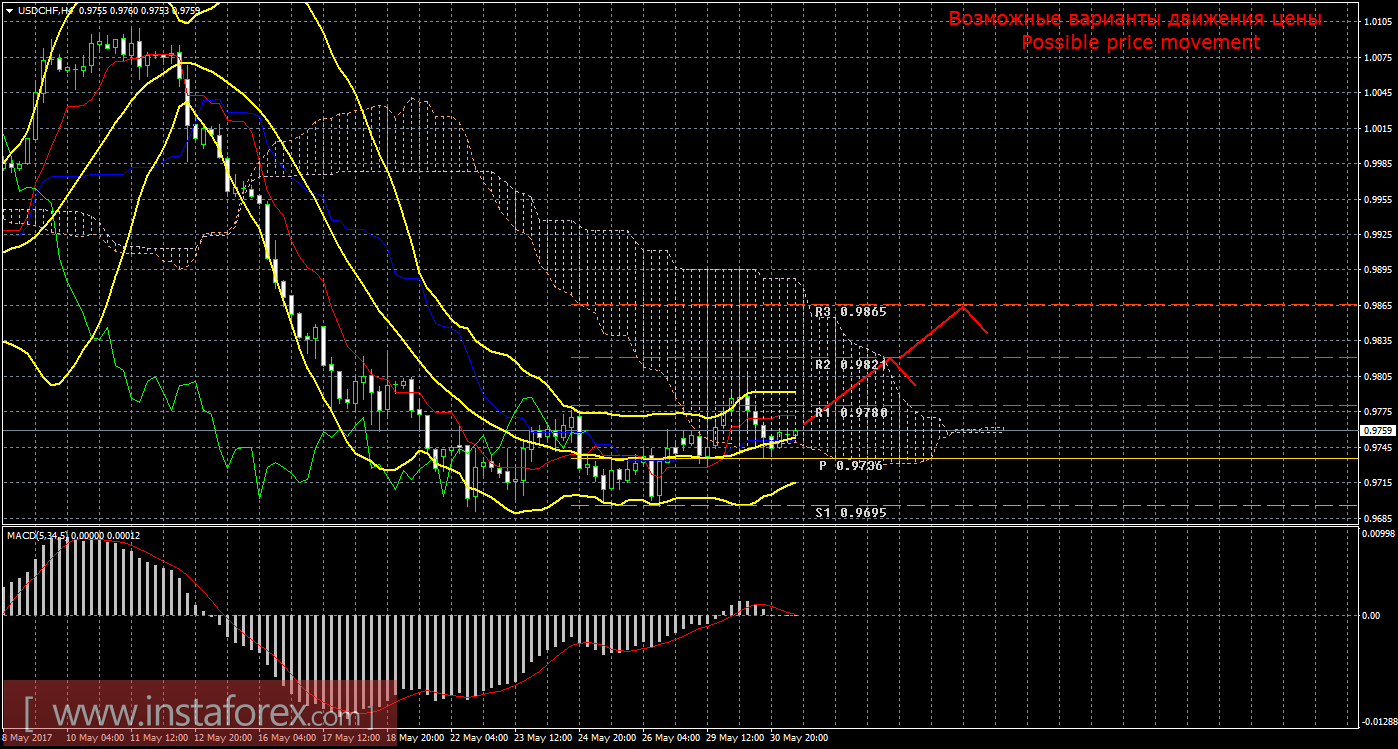The width and height of the screenshot is (1398, 749).
Task: Select the USDCHF,H4 chart title text
Action: (45, 10)
